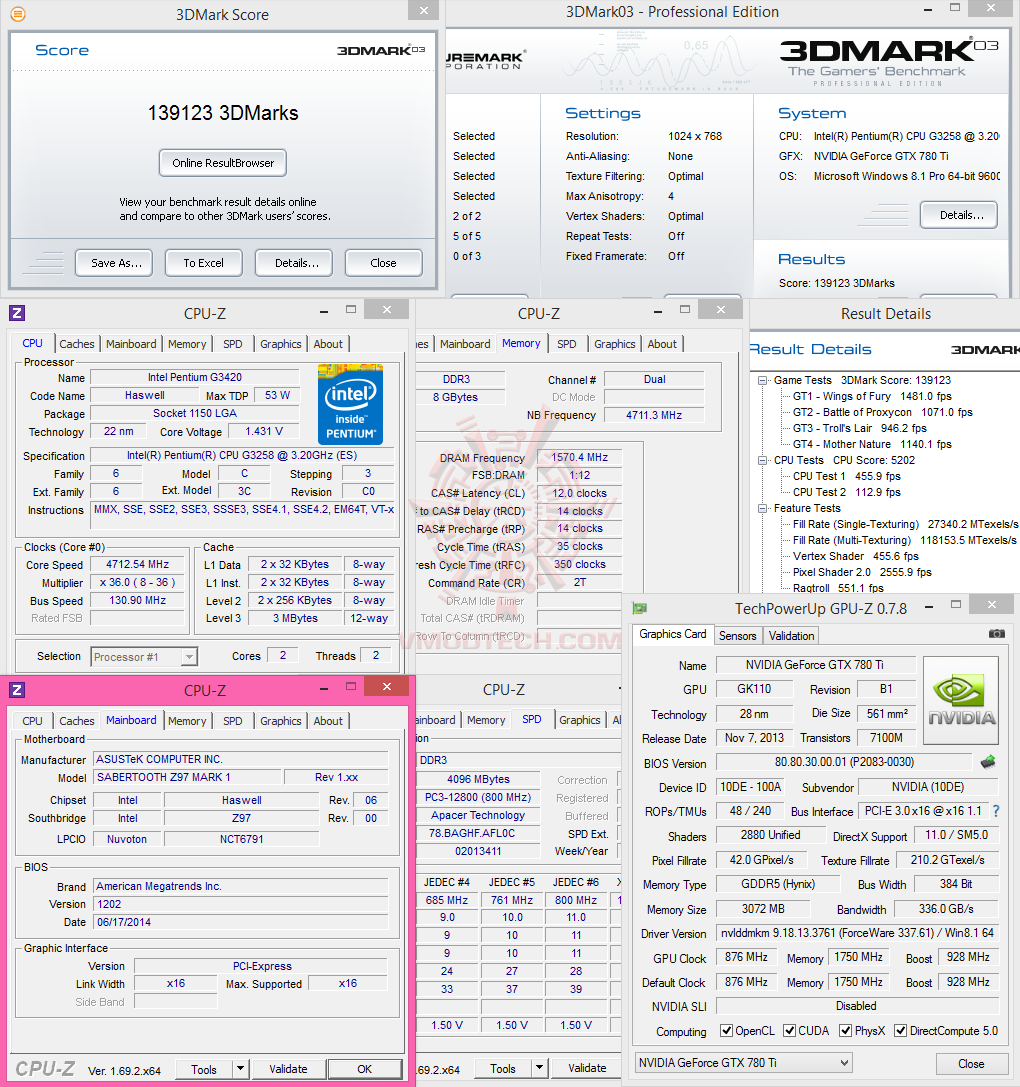Viewport: 1020px width, 1087px height.
Task: Click Close button in 3DMark Score dialog
Action: pos(383,263)
